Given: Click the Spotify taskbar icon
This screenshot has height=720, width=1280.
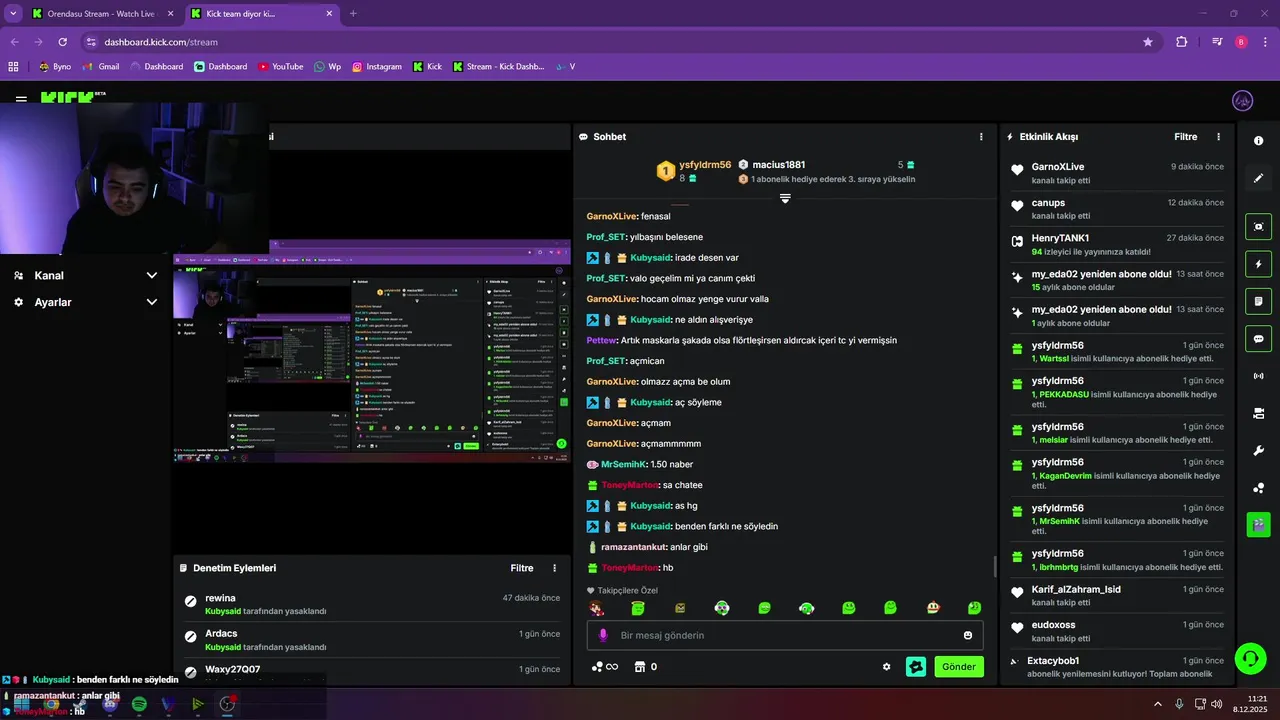Looking at the screenshot, I should pos(139,704).
